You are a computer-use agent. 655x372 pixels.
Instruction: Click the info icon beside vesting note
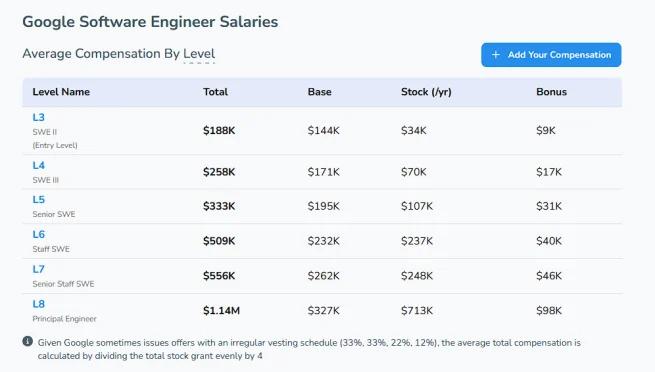[28, 342]
